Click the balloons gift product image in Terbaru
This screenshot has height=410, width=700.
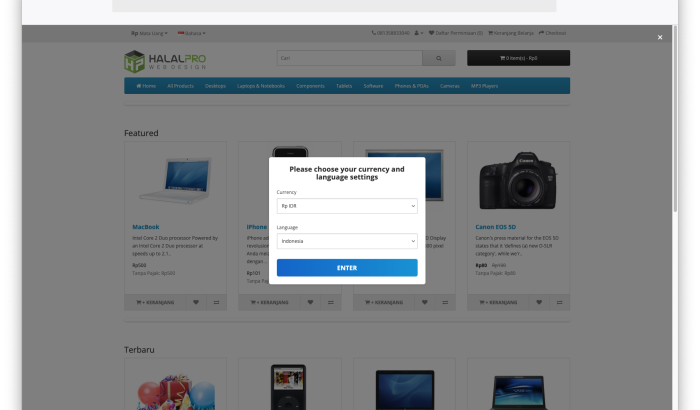(x=176, y=391)
